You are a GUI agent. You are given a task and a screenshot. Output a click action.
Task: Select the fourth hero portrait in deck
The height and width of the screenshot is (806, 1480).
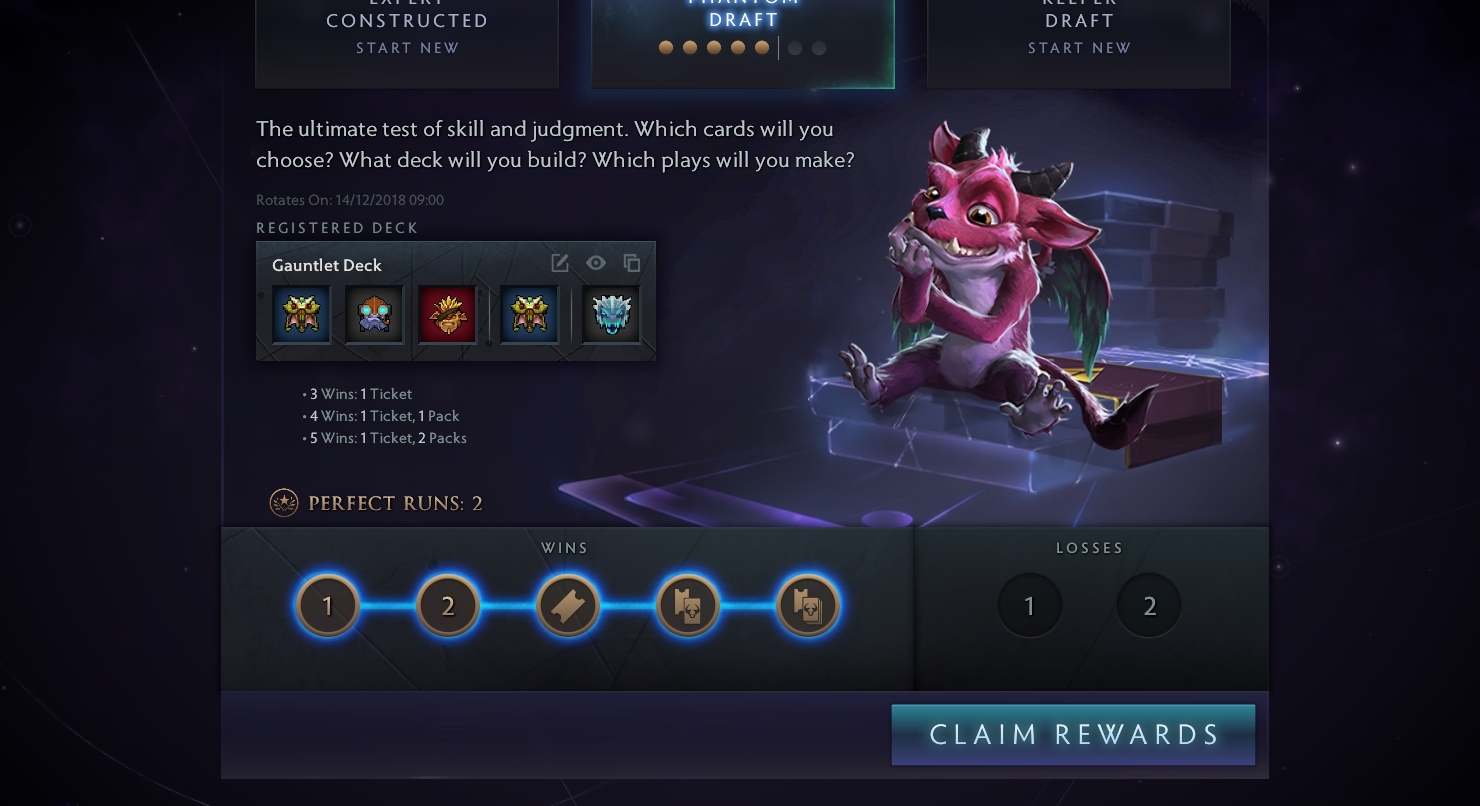tap(529, 314)
